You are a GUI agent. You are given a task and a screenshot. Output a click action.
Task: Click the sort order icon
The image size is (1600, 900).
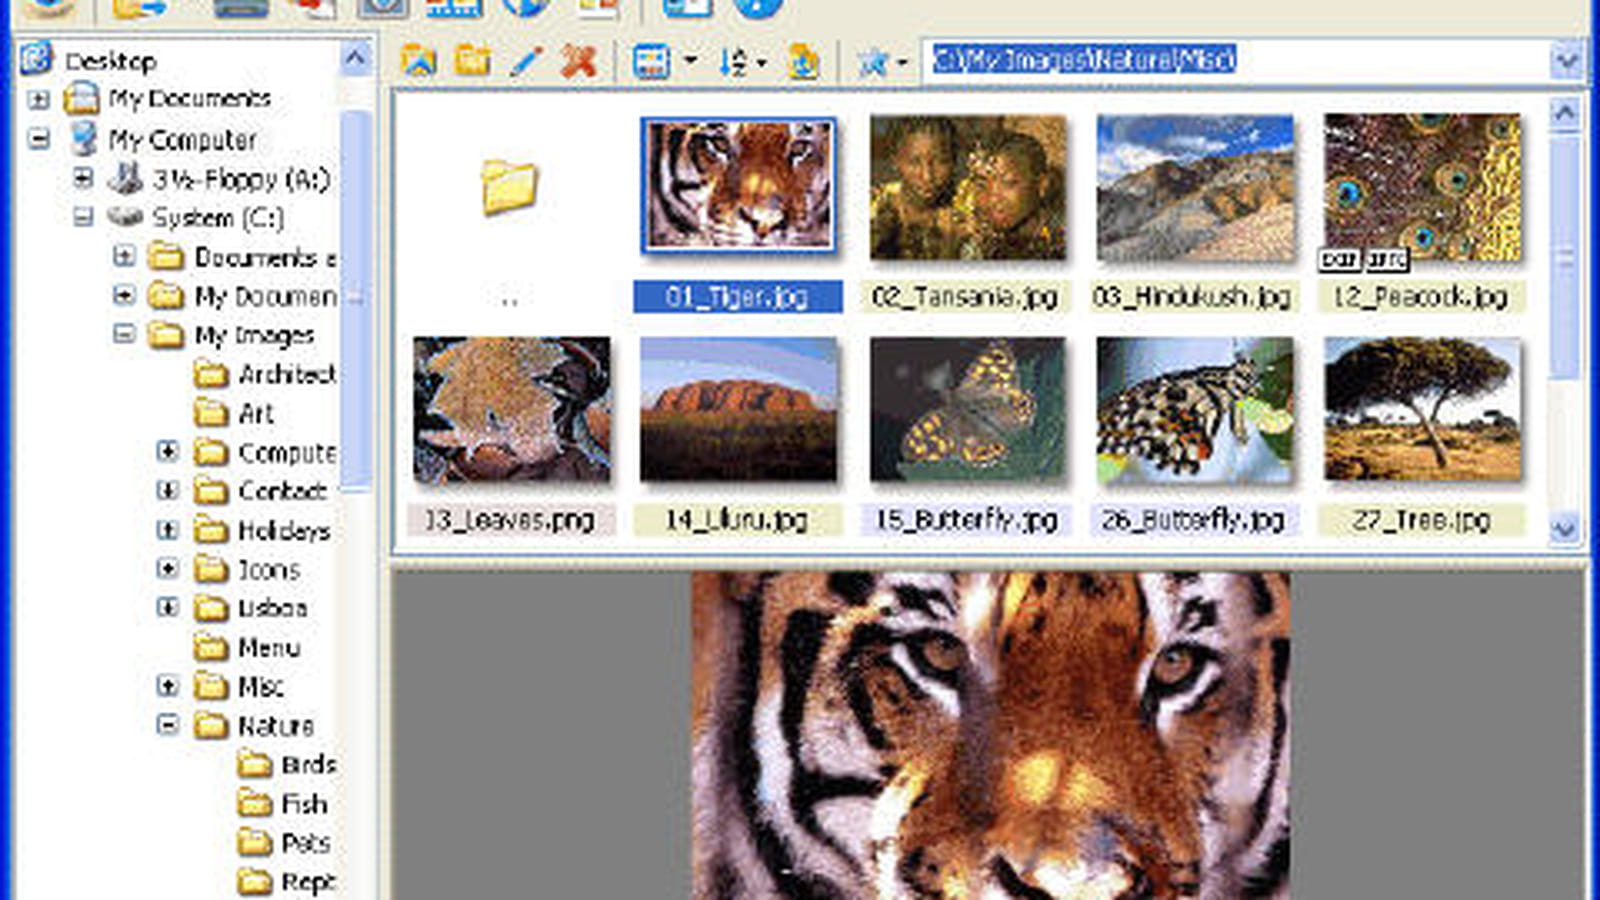pyautogui.click(x=733, y=62)
